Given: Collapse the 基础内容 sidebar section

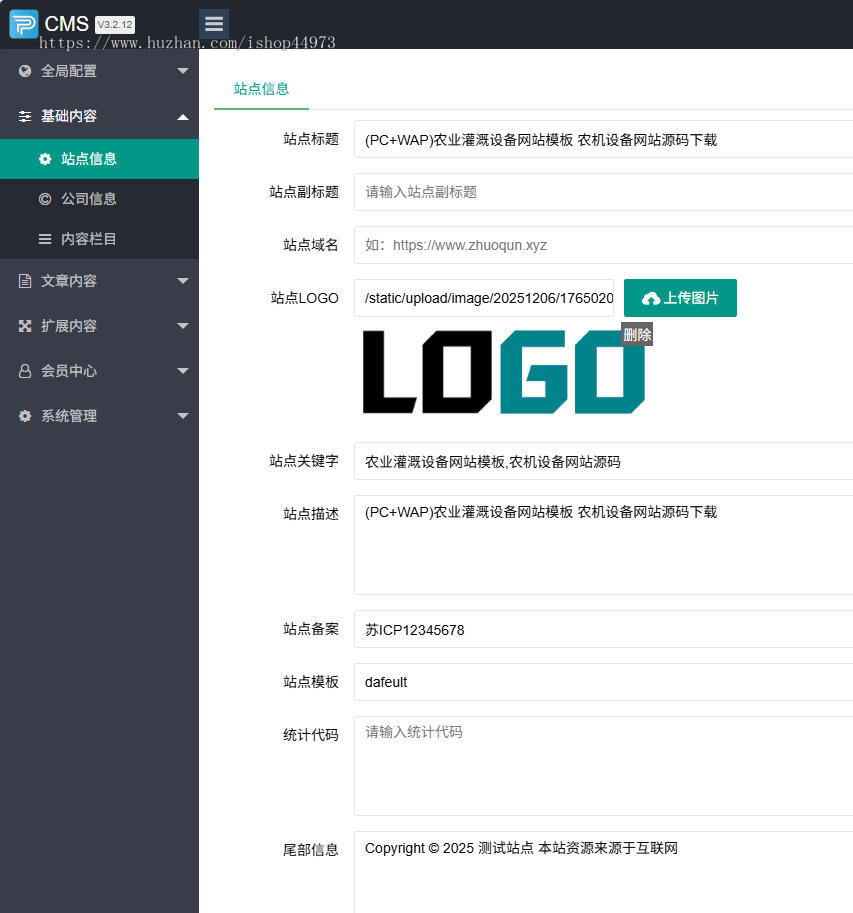Looking at the screenshot, I should [x=100, y=116].
